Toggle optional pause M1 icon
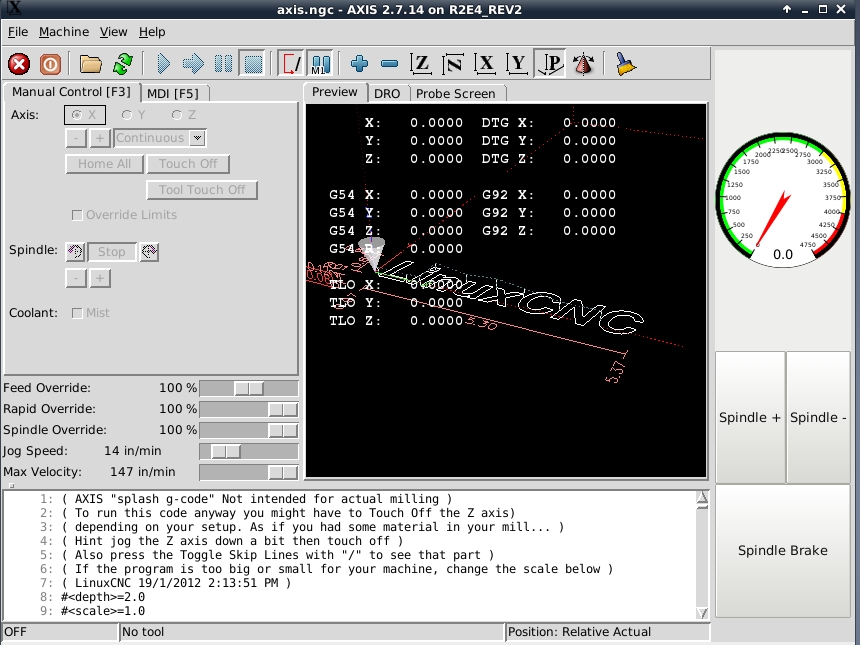The width and height of the screenshot is (860, 645). [x=320, y=64]
